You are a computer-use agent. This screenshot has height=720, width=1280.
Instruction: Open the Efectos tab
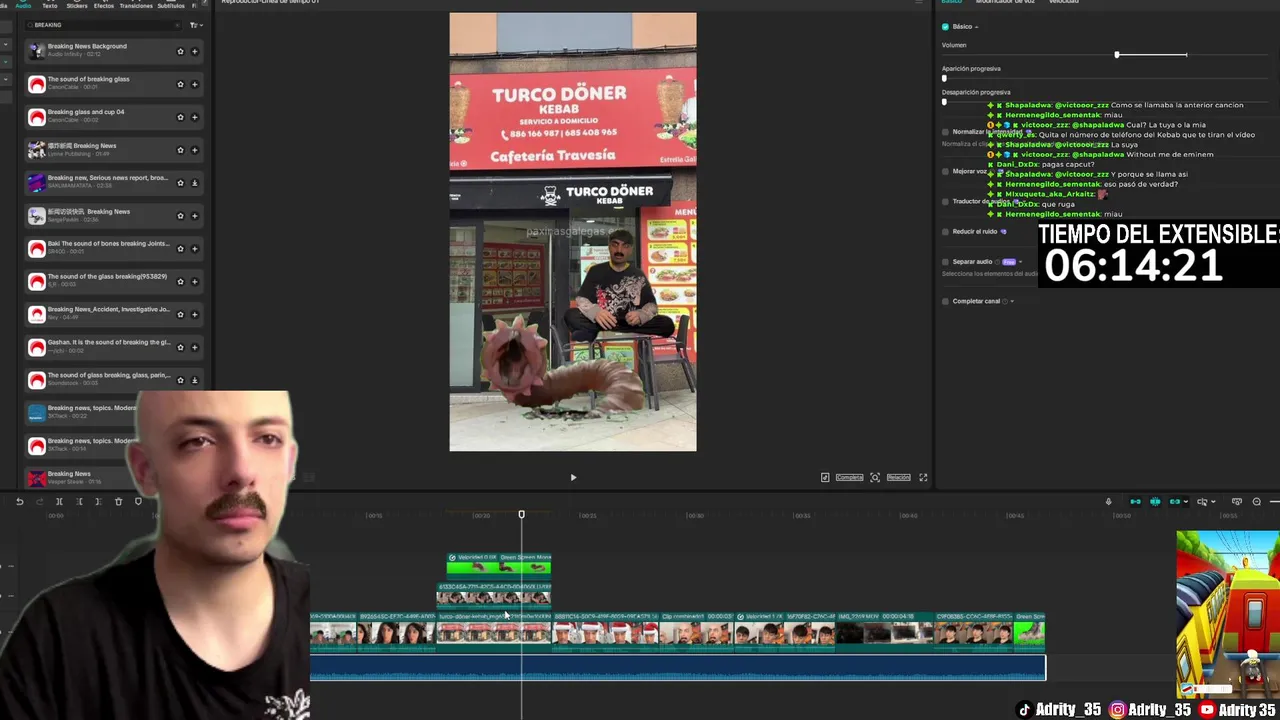(x=104, y=5)
